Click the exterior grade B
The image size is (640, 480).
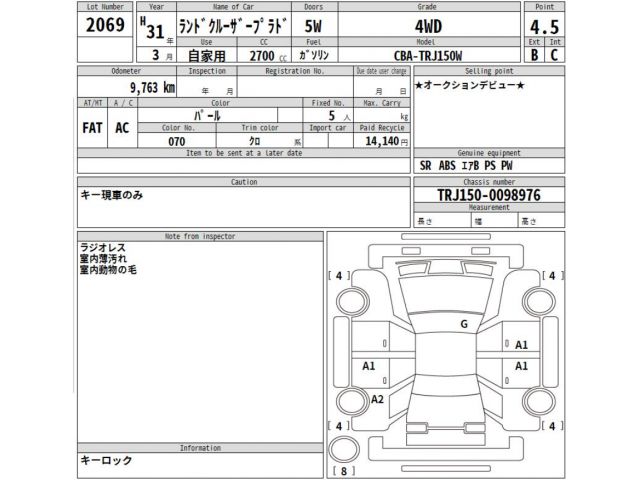pos(534,55)
